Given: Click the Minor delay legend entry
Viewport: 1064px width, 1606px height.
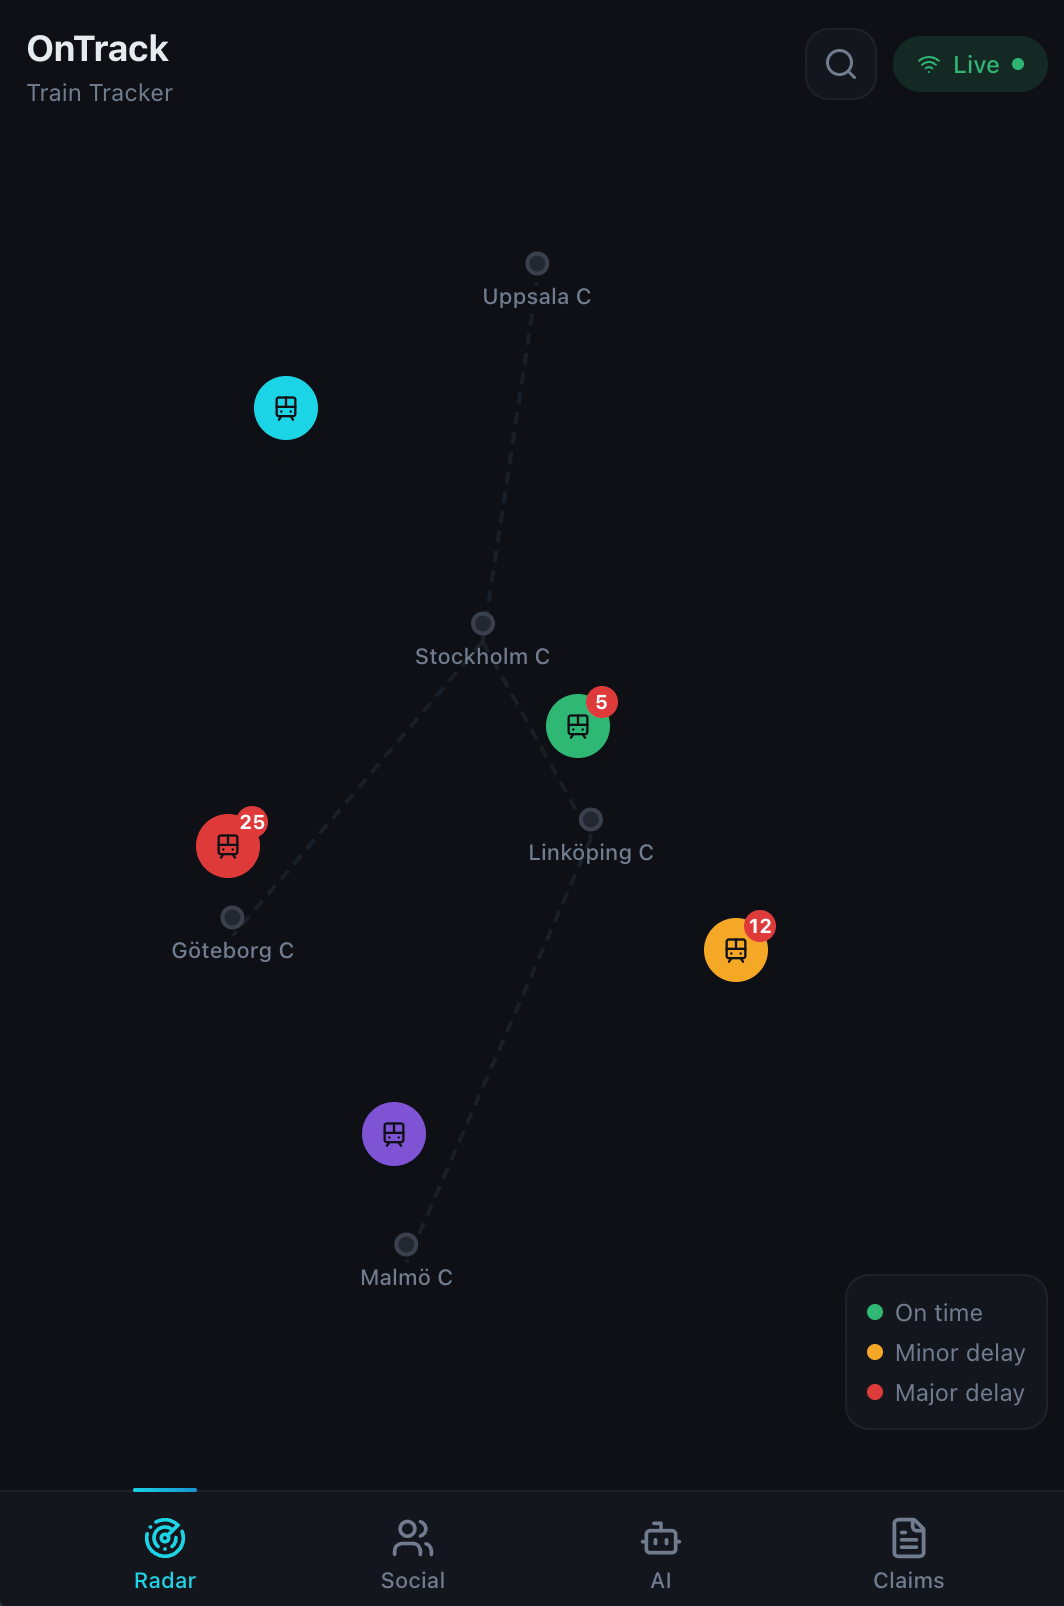Looking at the screenshot, I should click(x=946, y=1352).
